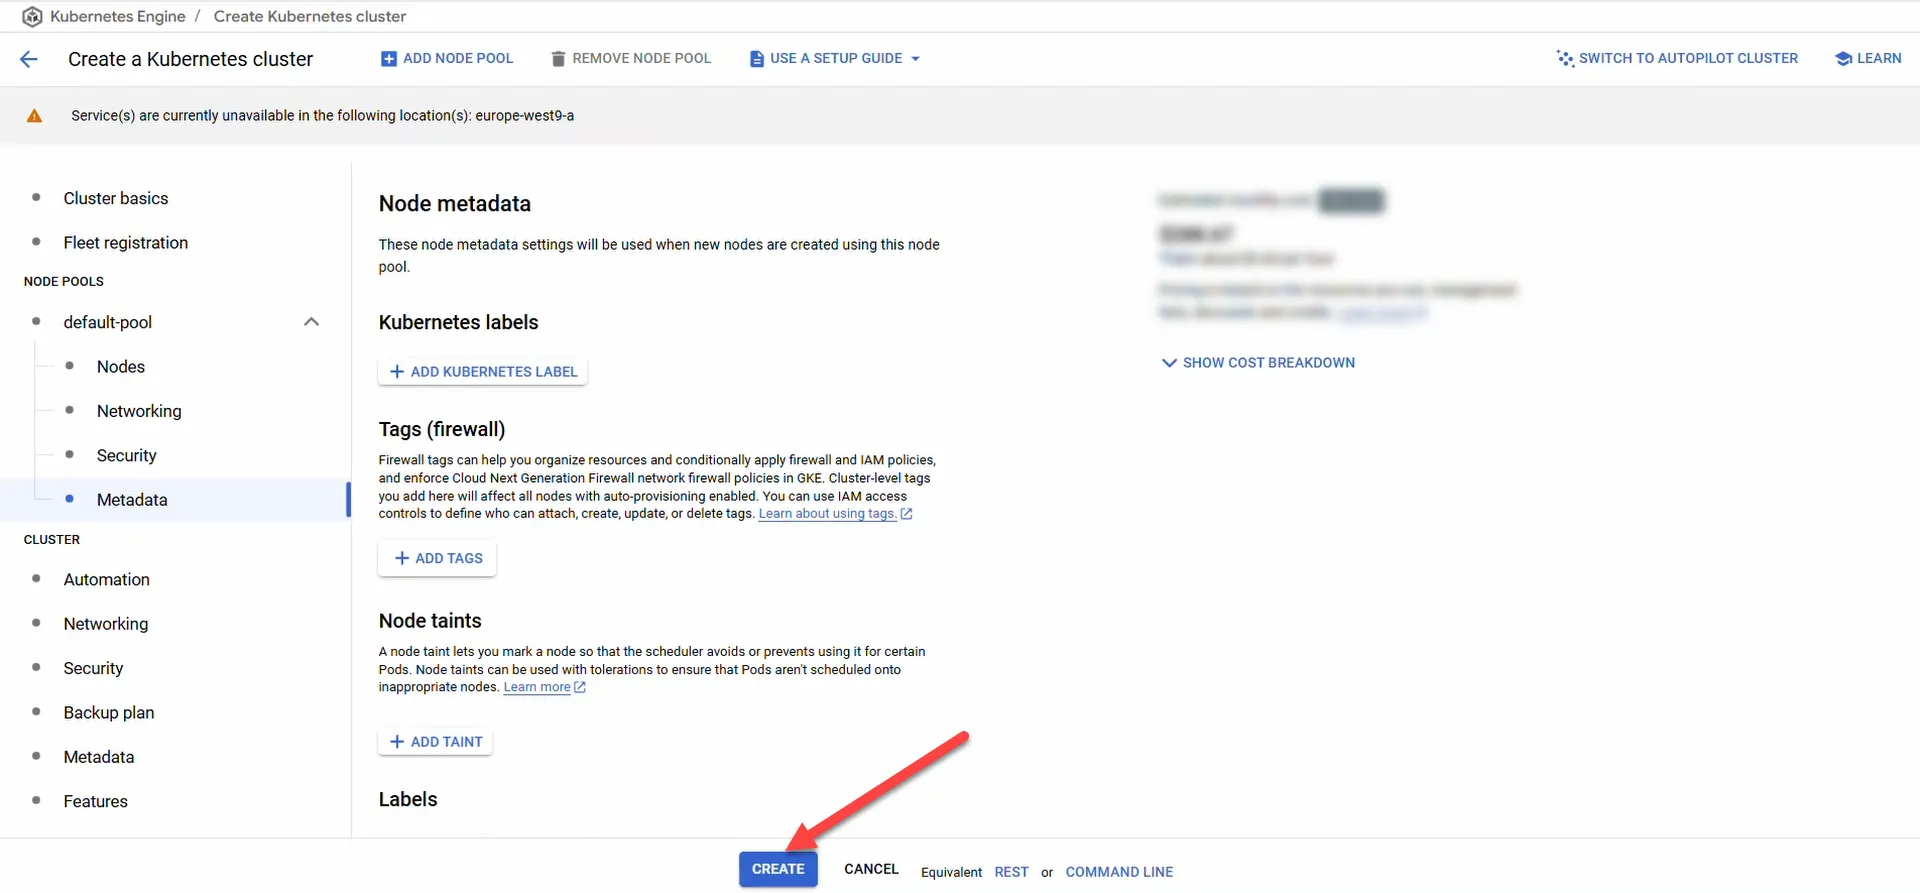Open the Backup plan section
Screen dimensions: 1920x893
click(x=109, y=713)
